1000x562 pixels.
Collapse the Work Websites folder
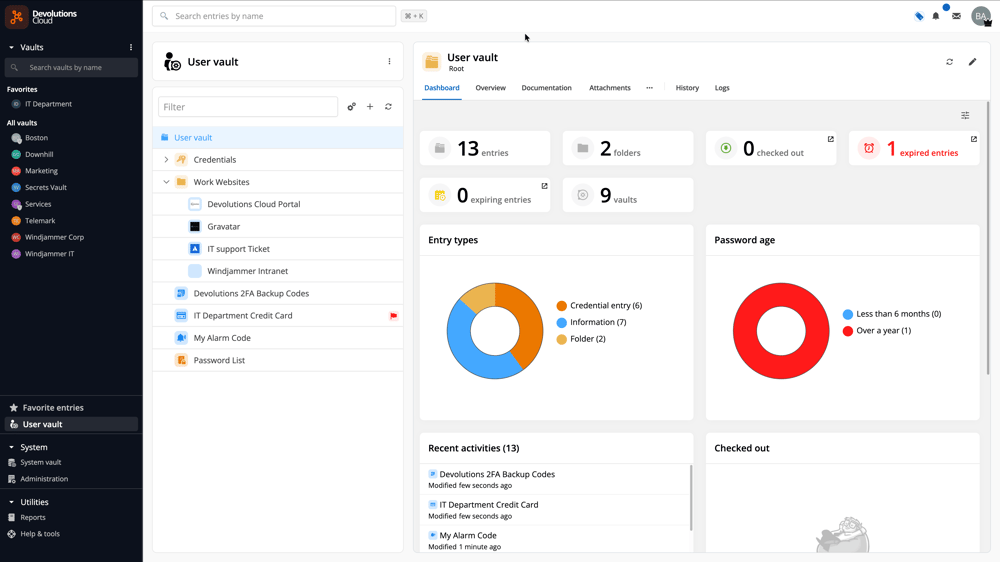[166, 182]
